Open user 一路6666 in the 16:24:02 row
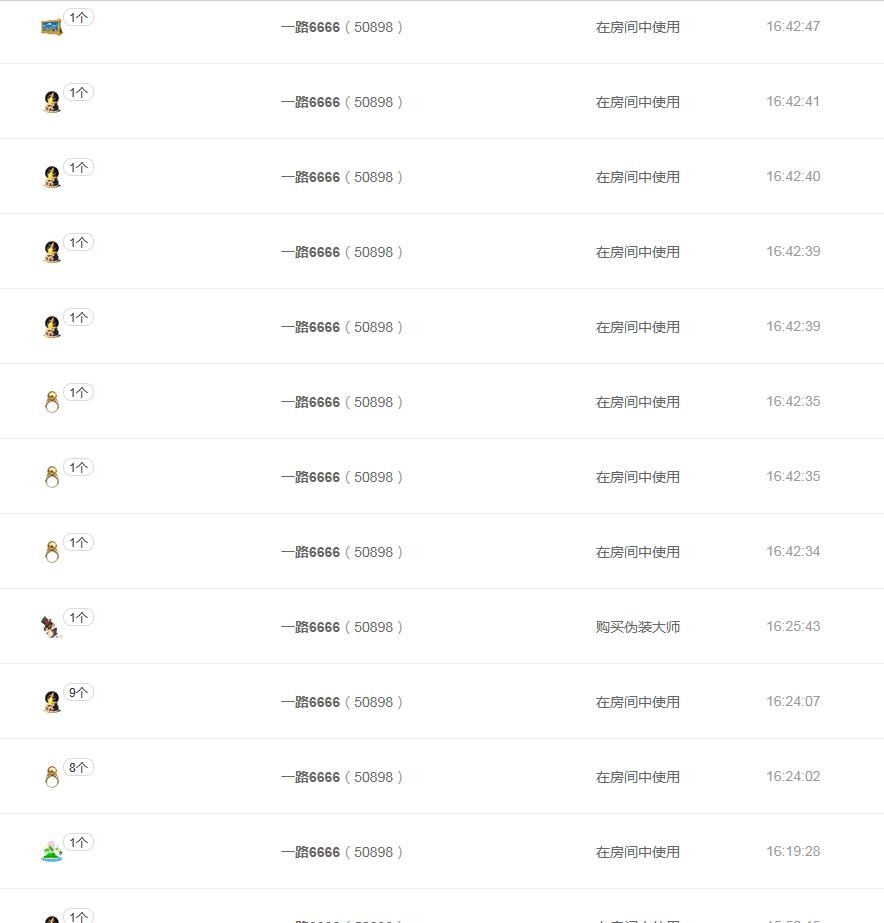Viewport: 884px width, 923px height. coord(310,777)
